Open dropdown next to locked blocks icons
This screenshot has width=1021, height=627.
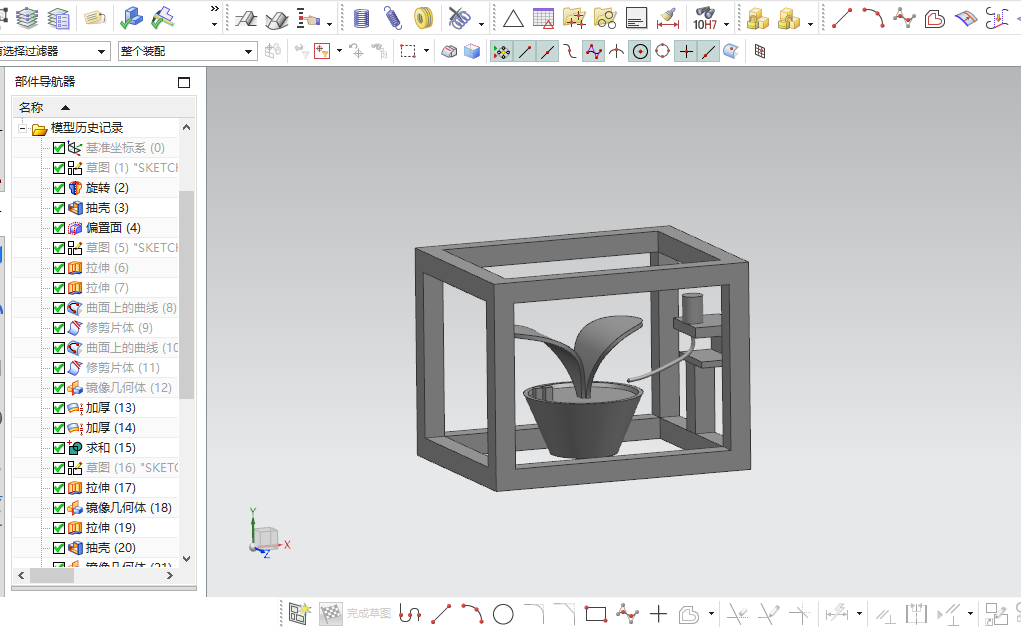click(810, 25)
